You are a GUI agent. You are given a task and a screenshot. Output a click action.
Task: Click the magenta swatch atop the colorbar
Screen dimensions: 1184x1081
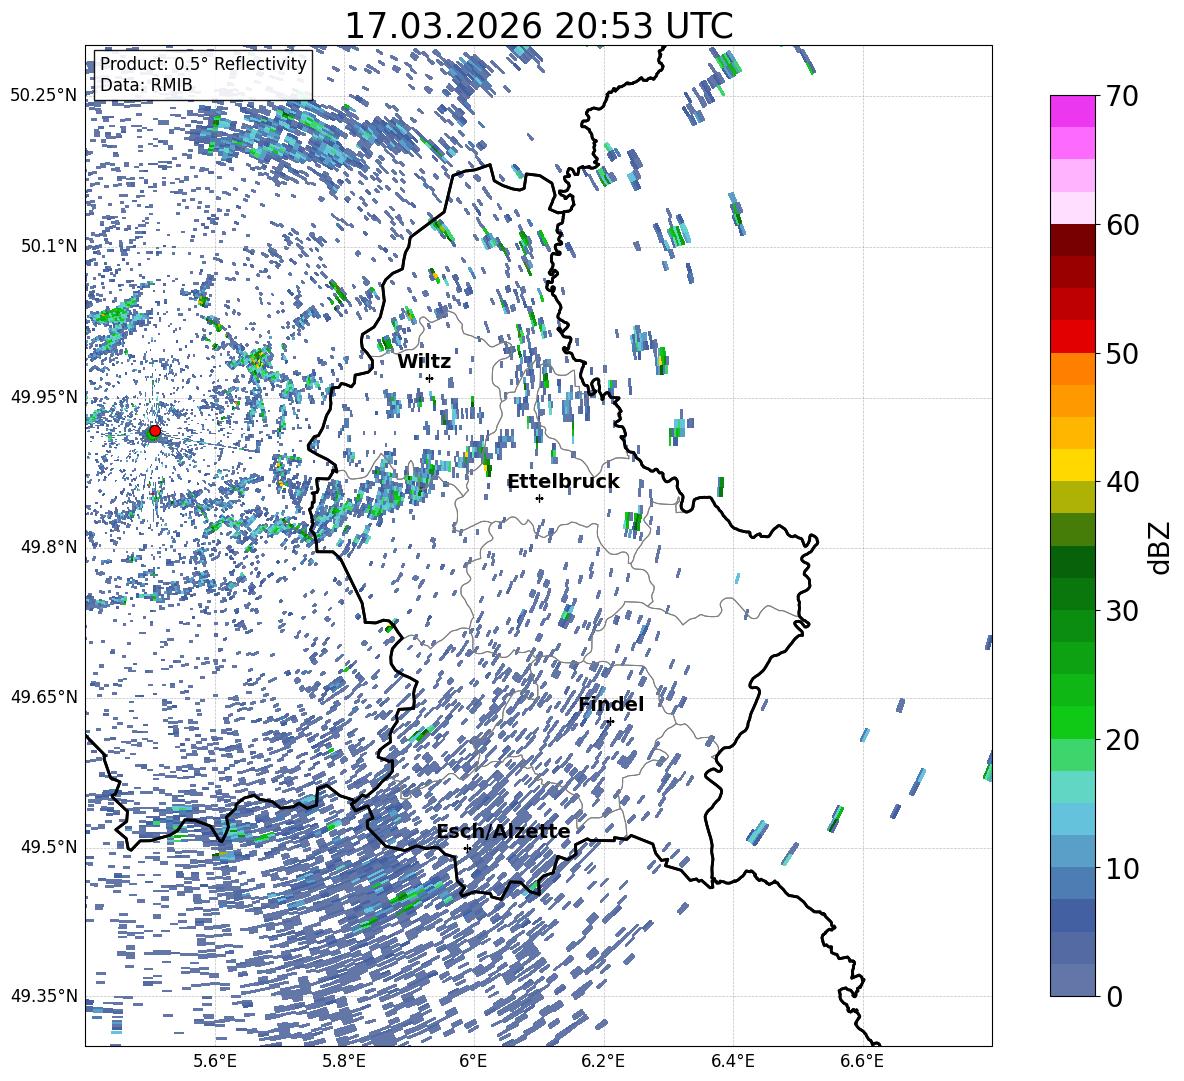pos(1072,111)
